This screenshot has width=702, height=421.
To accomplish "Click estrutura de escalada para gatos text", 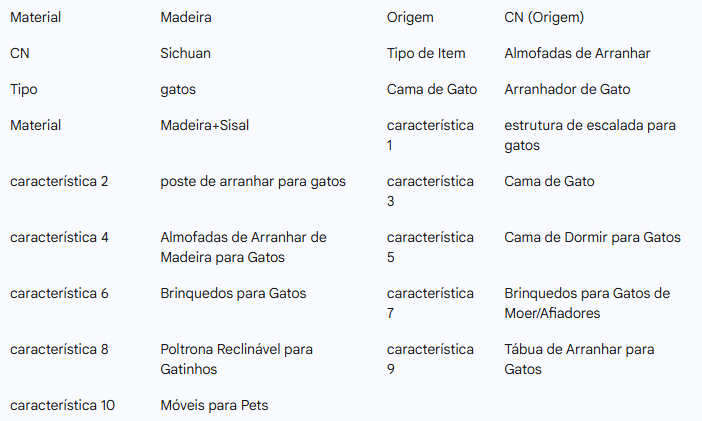I will [590, 135].
